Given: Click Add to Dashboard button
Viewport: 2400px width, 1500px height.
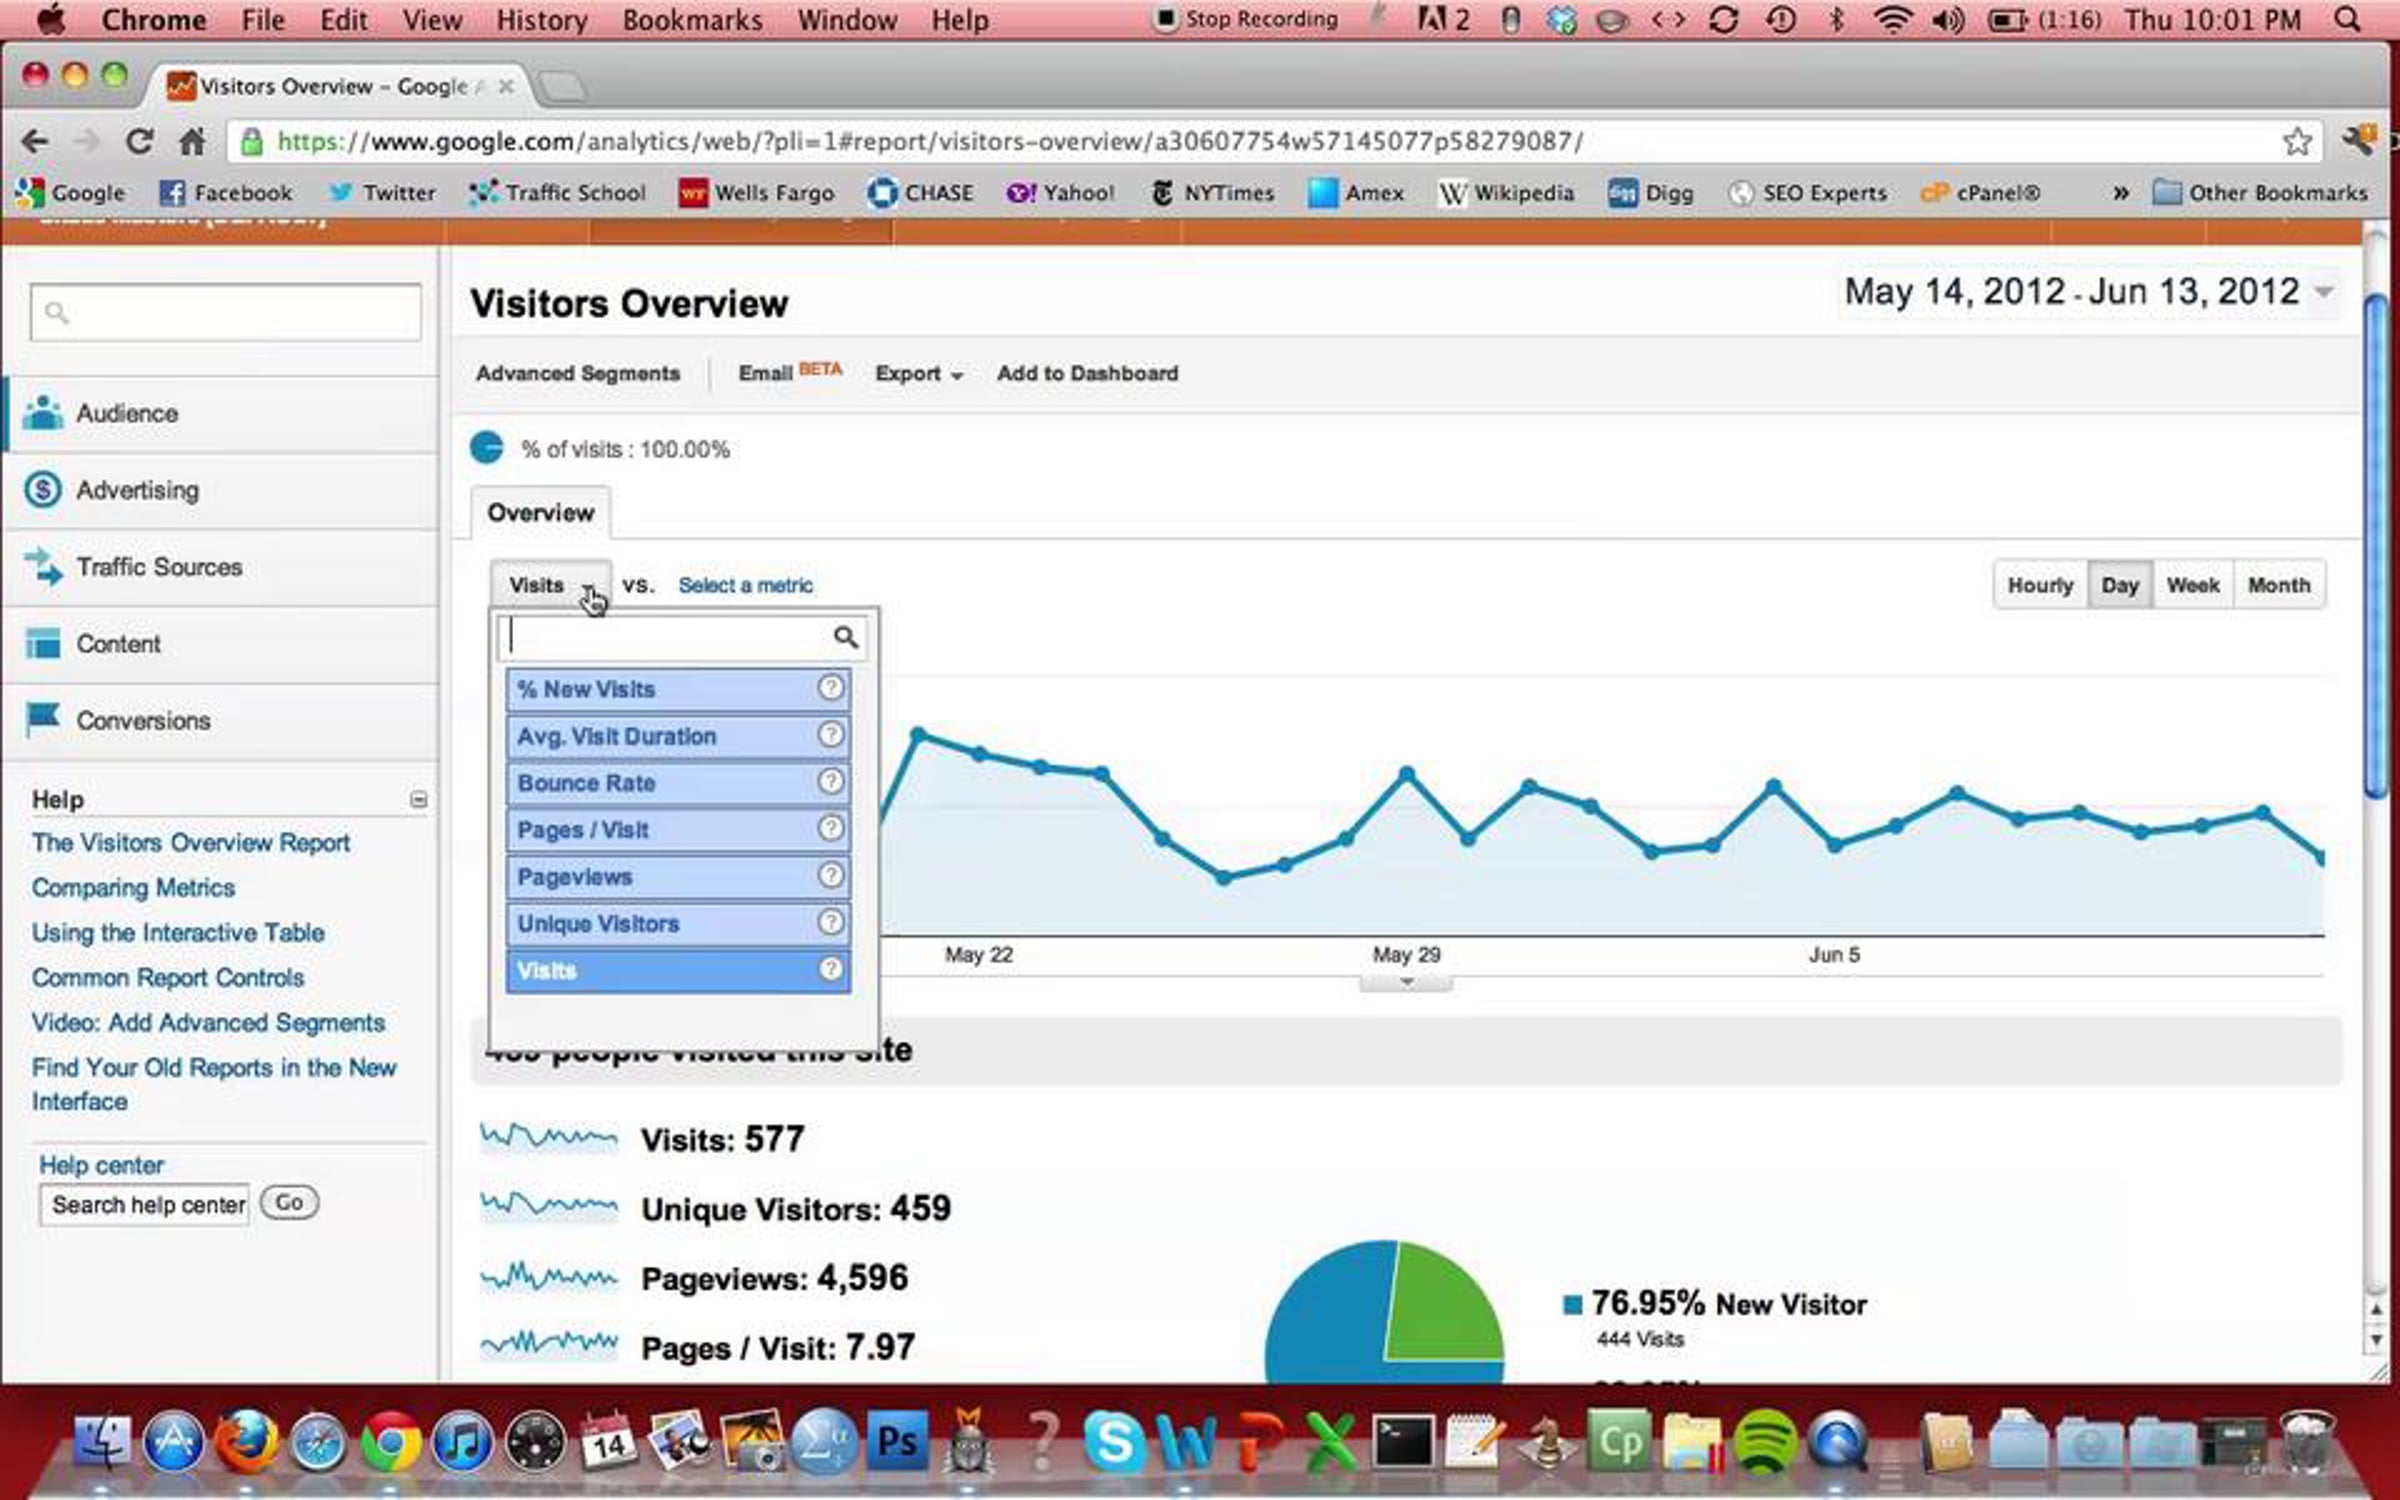Looking at the screenshot, I should (x=1087, y=374).
